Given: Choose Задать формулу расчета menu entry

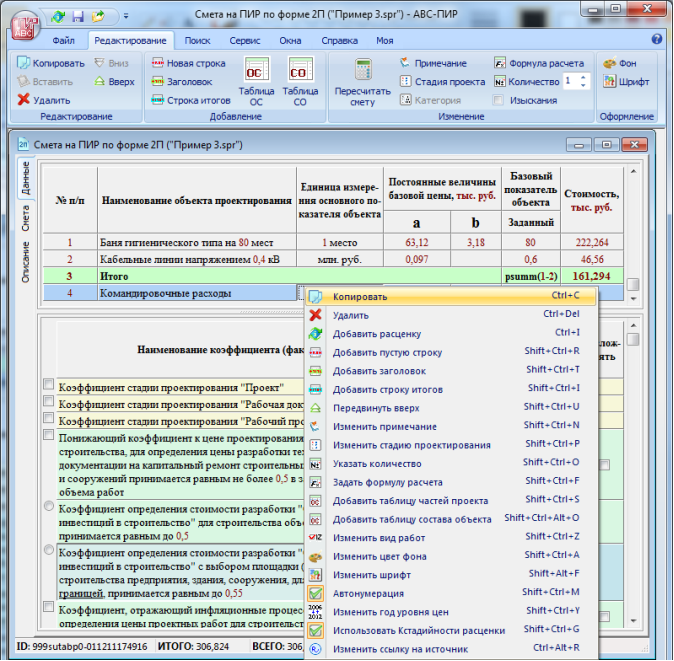Looking at the screenshot, I should (451, 482).
